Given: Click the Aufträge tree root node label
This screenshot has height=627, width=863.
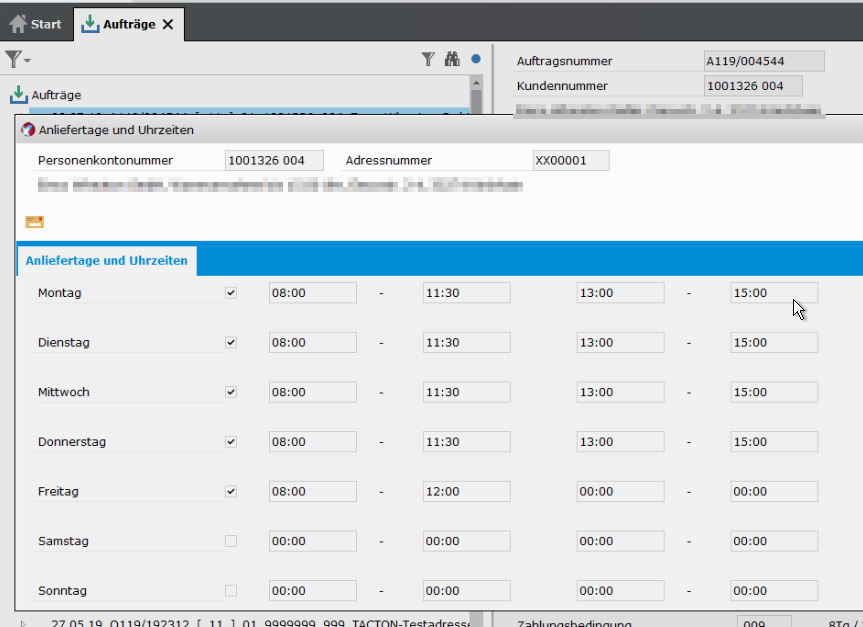Looking at the screenshot, I should click(56, 95).
